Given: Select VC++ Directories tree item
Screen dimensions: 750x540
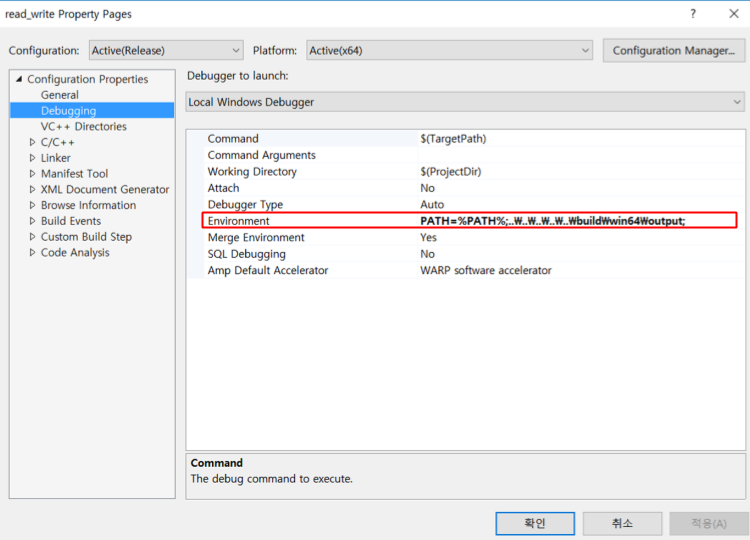Looking at the screenshot, I should point(83,127).
